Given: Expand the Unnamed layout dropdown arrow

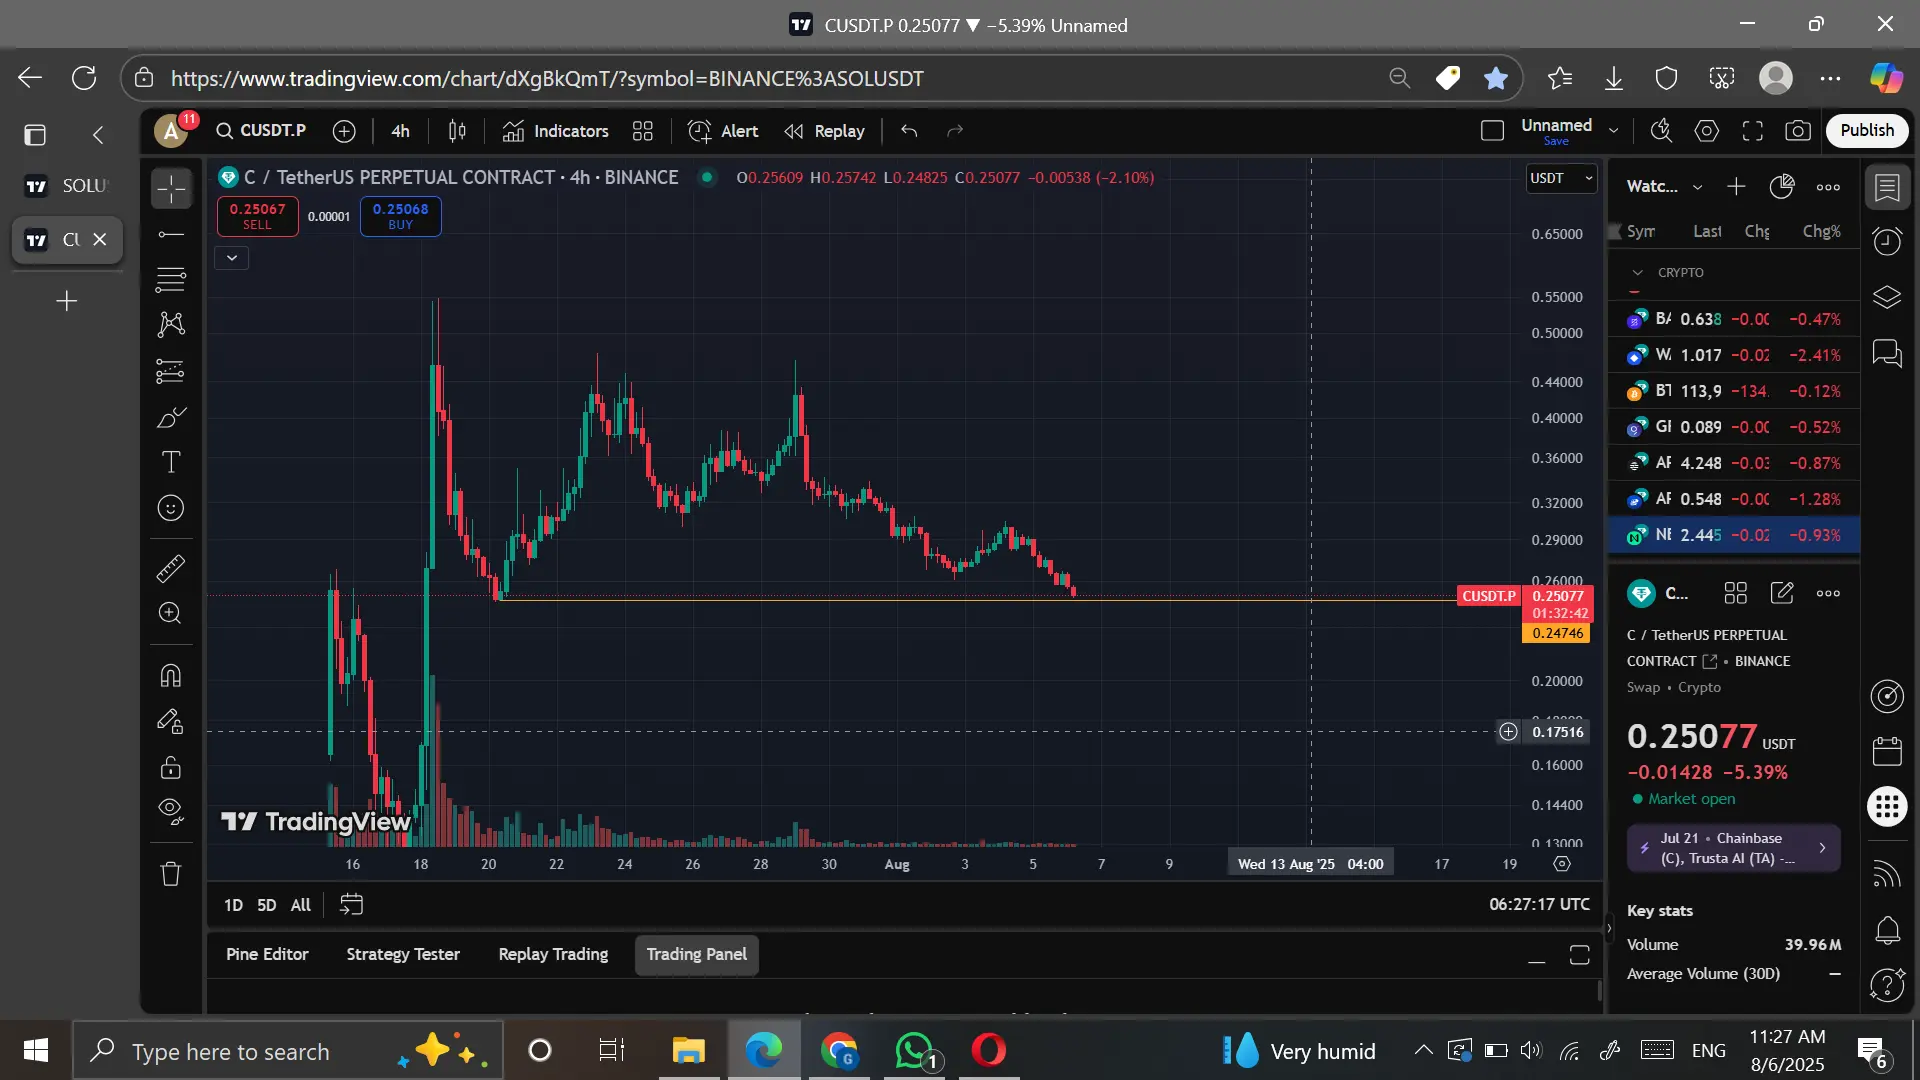Looking at the screenshot, I should [1613, 131].
